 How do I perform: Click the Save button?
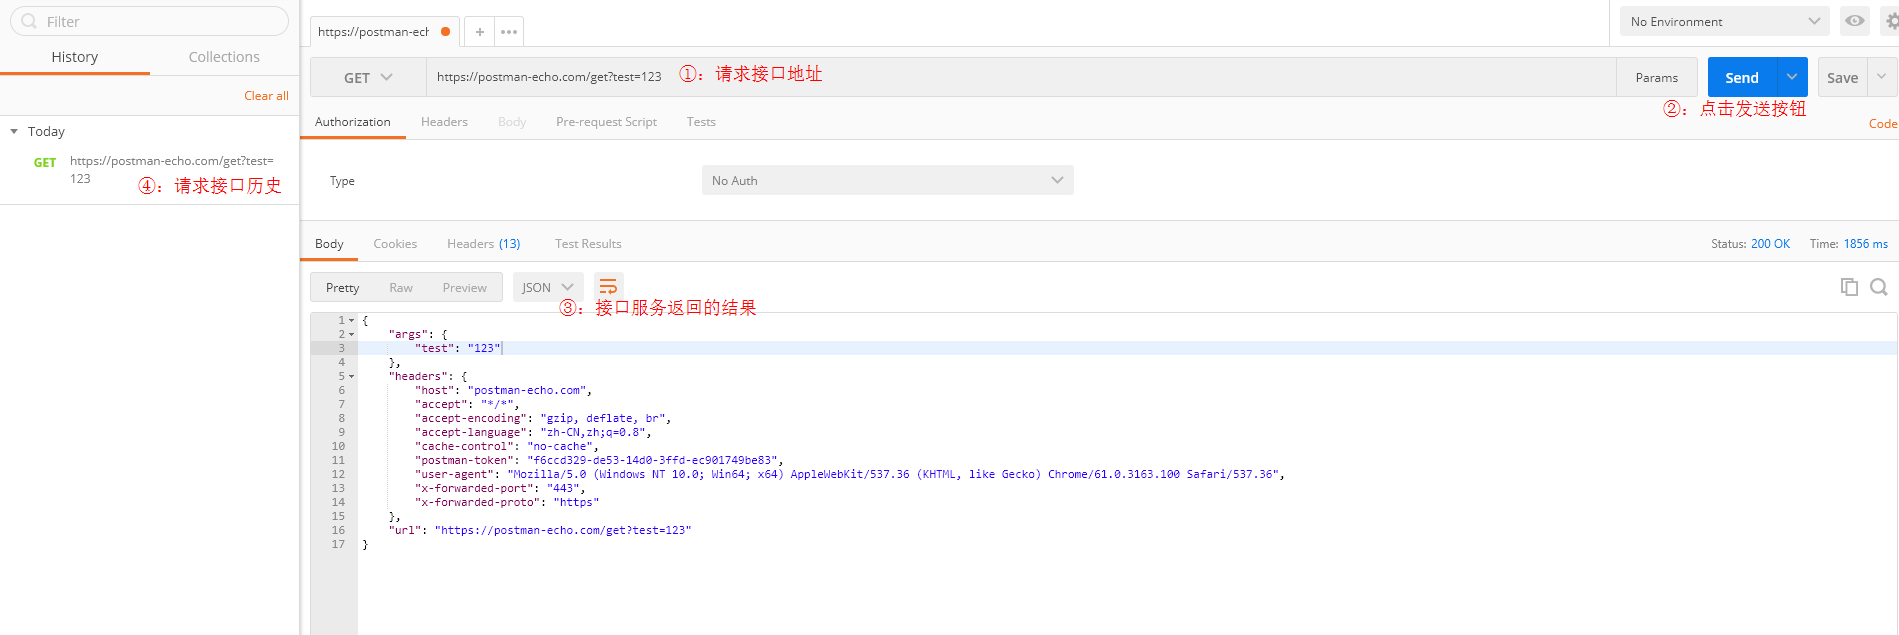coord(1843,77)
